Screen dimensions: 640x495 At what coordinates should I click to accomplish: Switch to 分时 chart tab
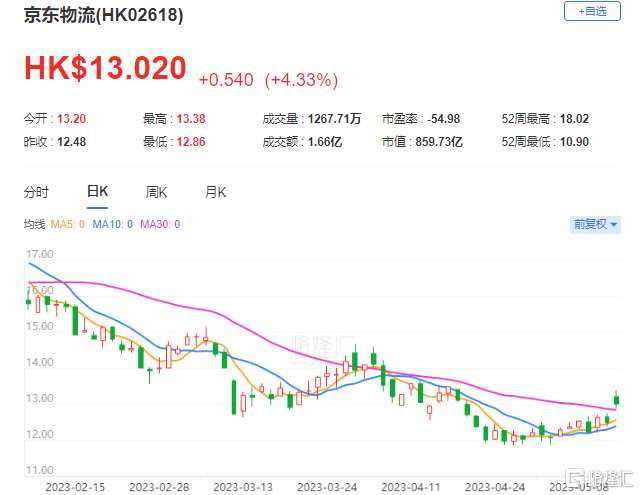pyautogui.click(x=36, y=192)
